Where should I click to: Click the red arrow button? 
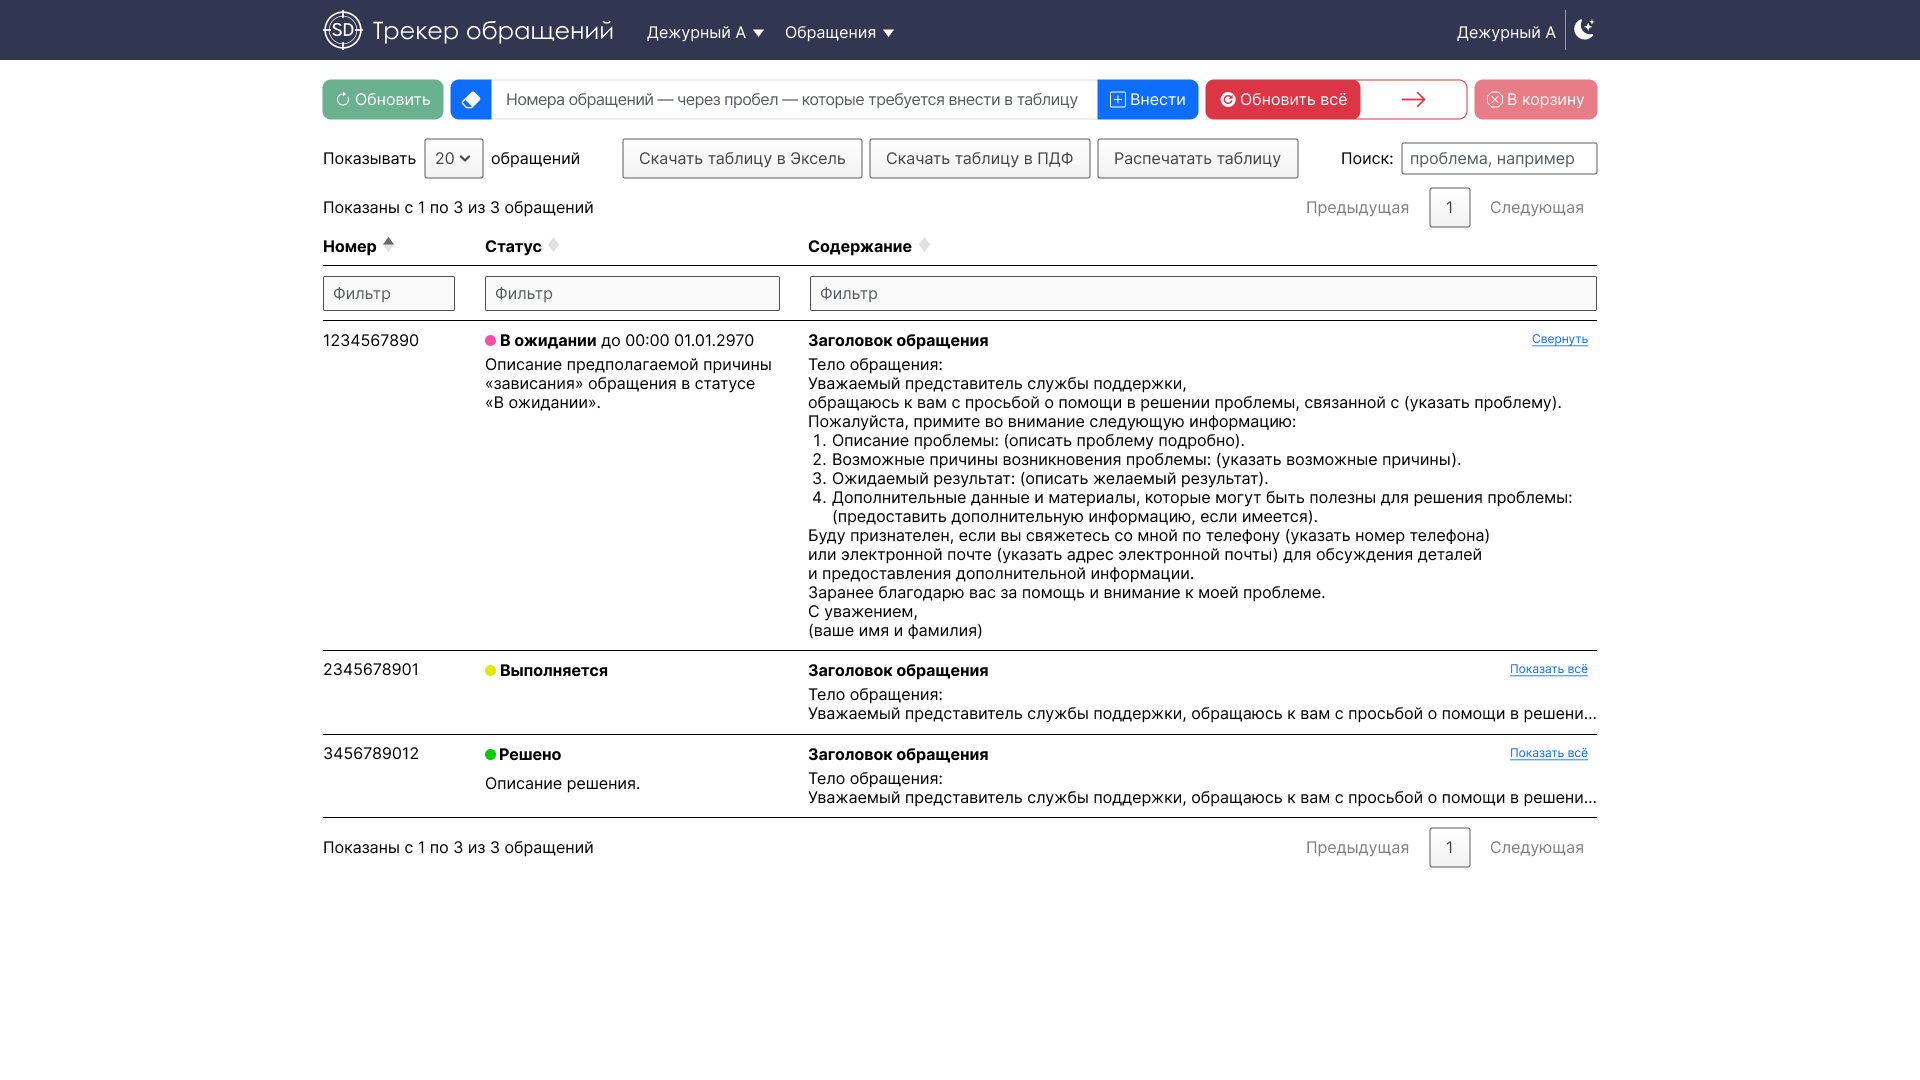(1413, 100)
